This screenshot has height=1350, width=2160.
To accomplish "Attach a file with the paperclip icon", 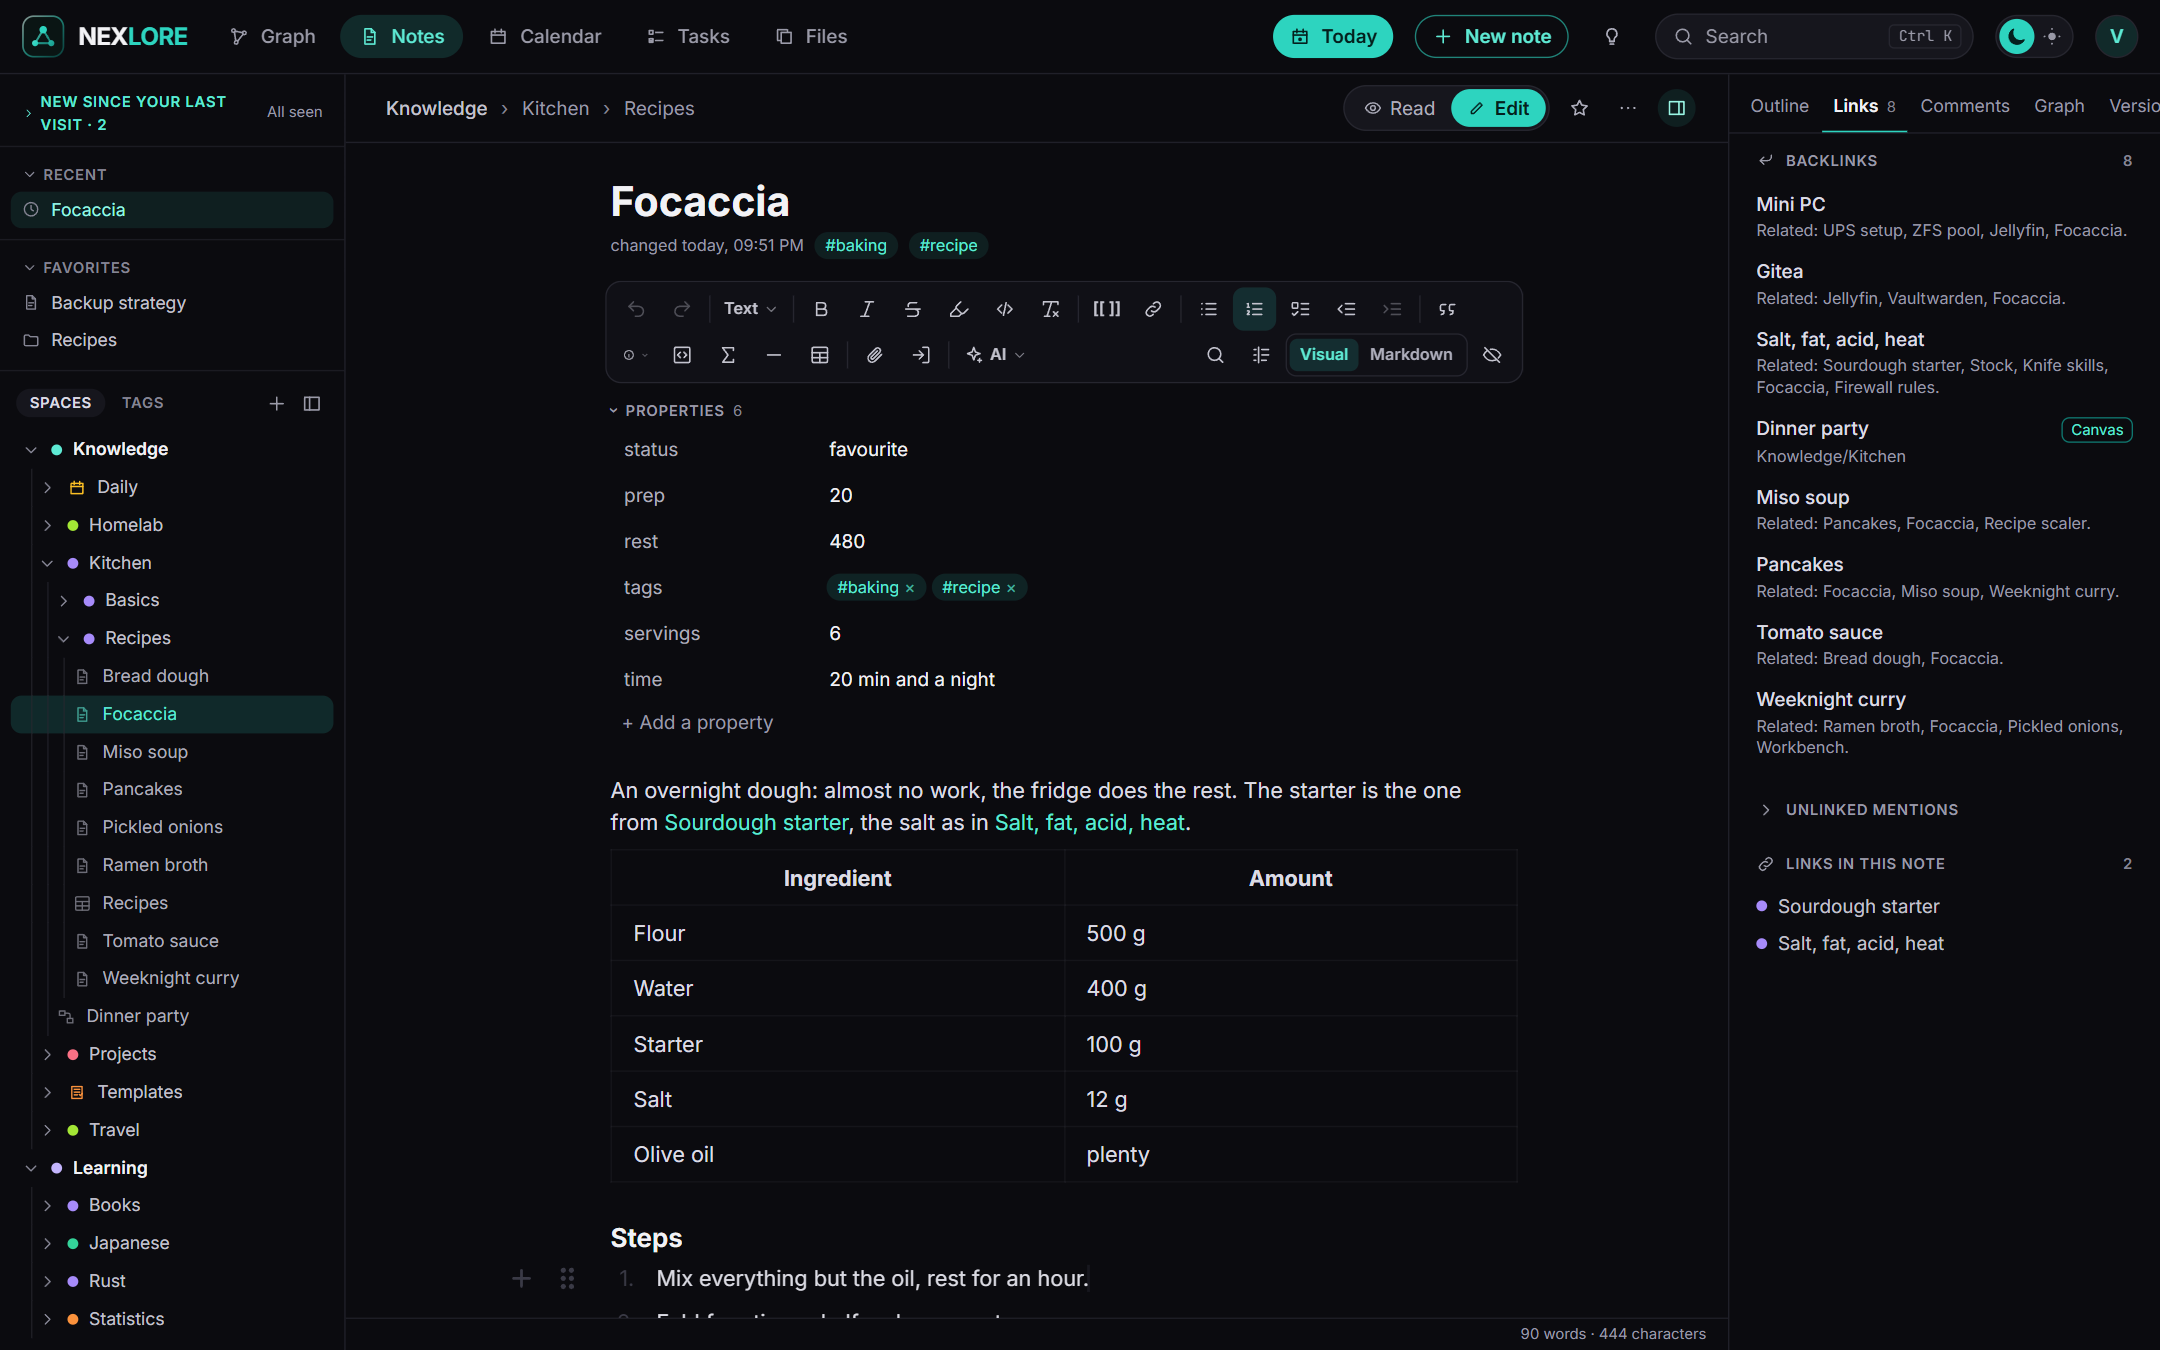I will click(x=875, y=355).
